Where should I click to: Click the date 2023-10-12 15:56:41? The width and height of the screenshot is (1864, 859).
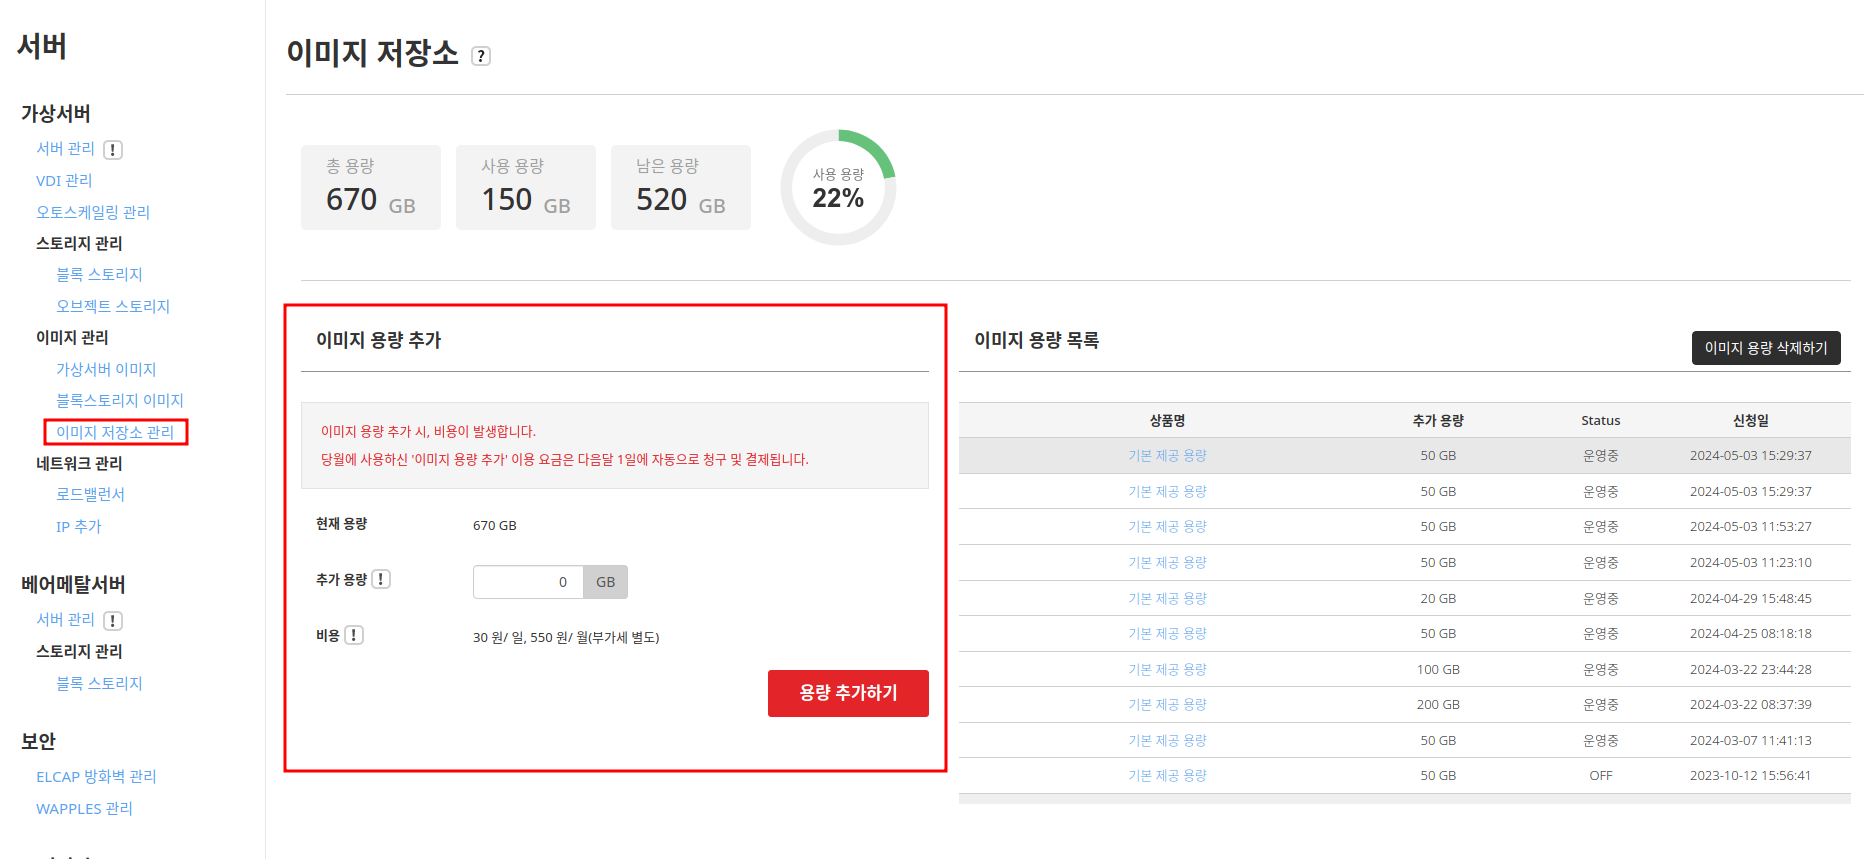click(1750, 775)
